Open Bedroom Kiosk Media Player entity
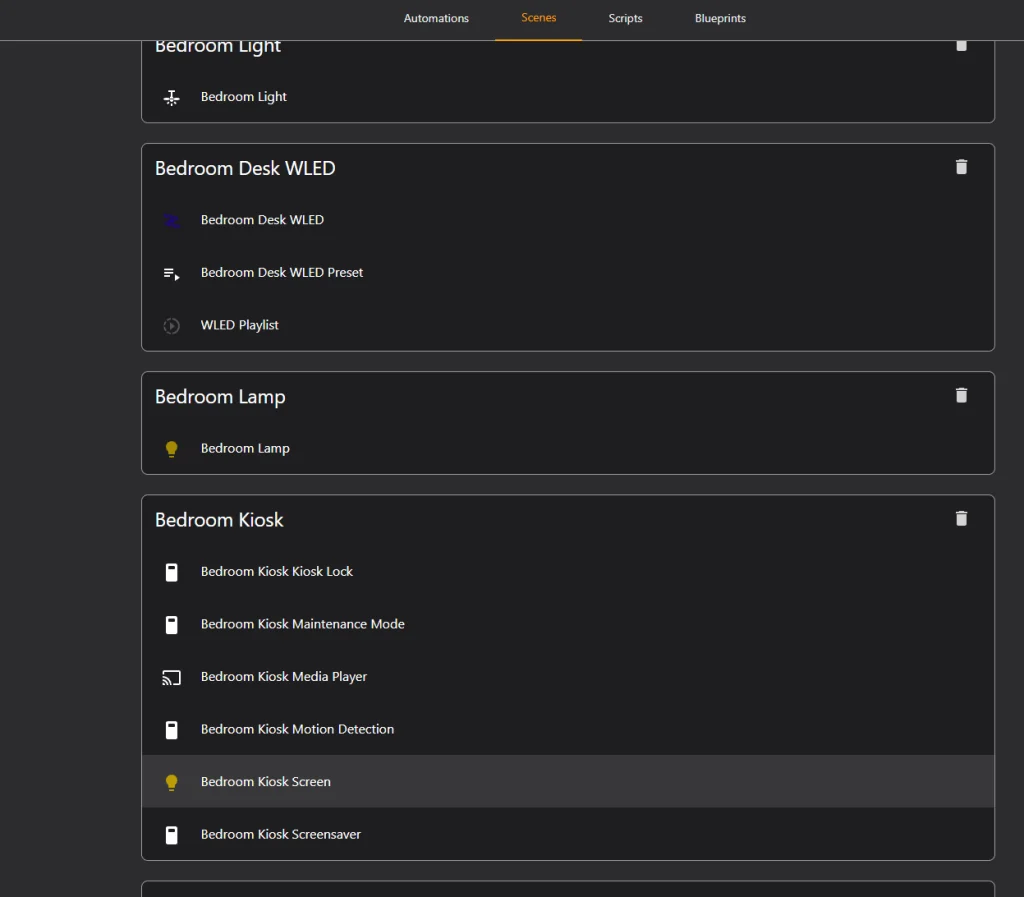 [x=568, y=676]
